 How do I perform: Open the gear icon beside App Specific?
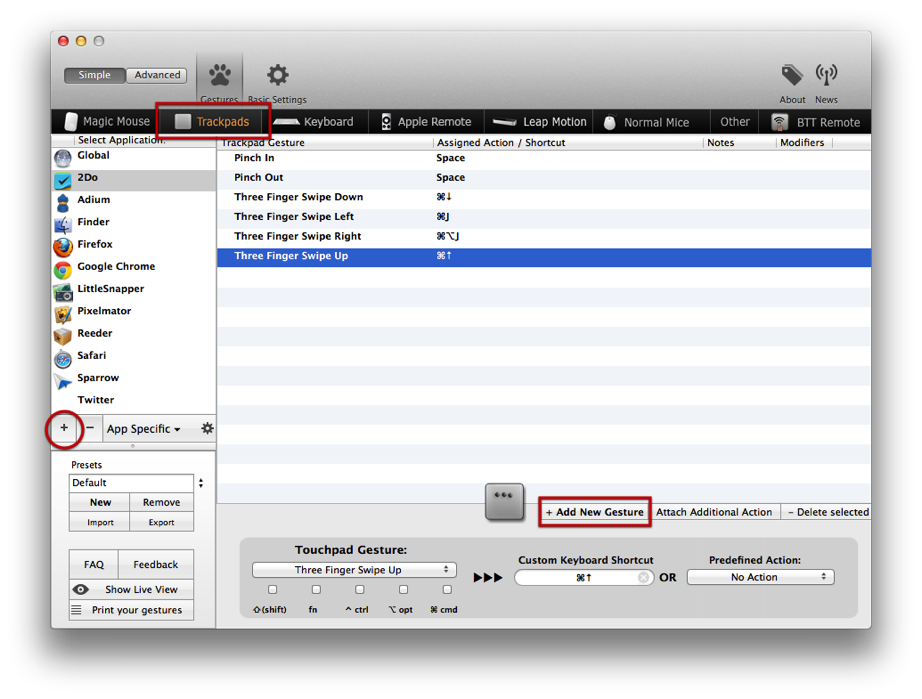point(207,428)
